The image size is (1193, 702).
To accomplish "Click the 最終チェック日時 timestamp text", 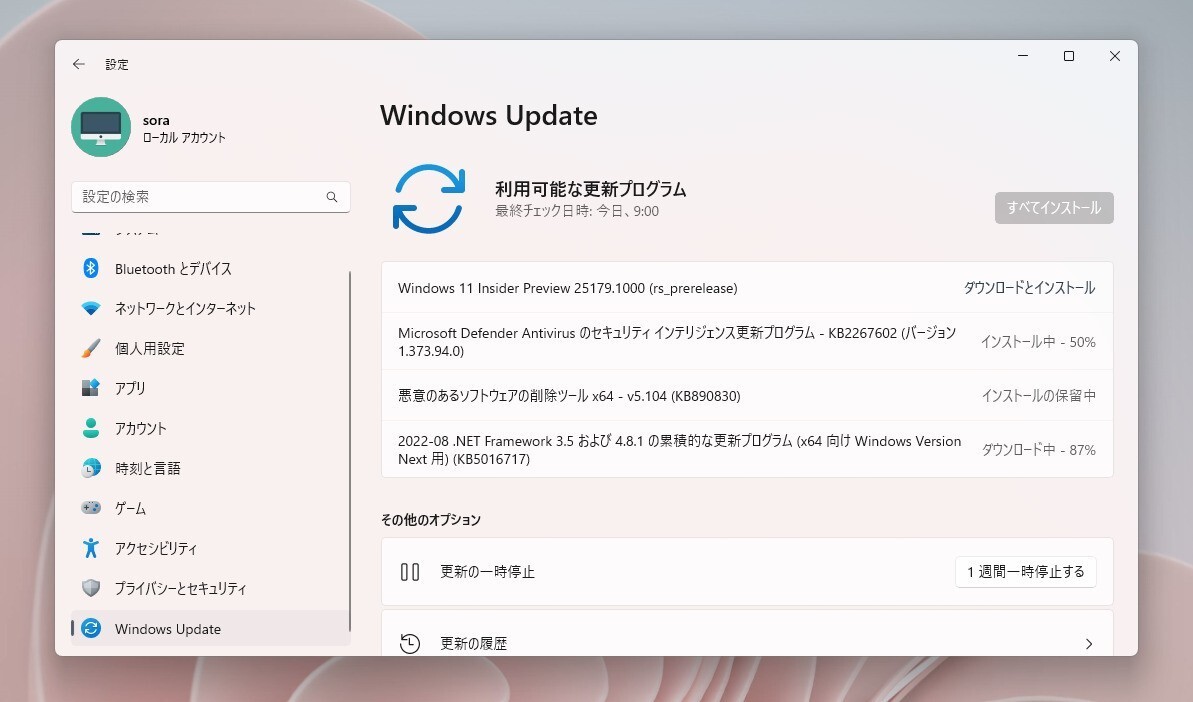I will coord(577,211).
